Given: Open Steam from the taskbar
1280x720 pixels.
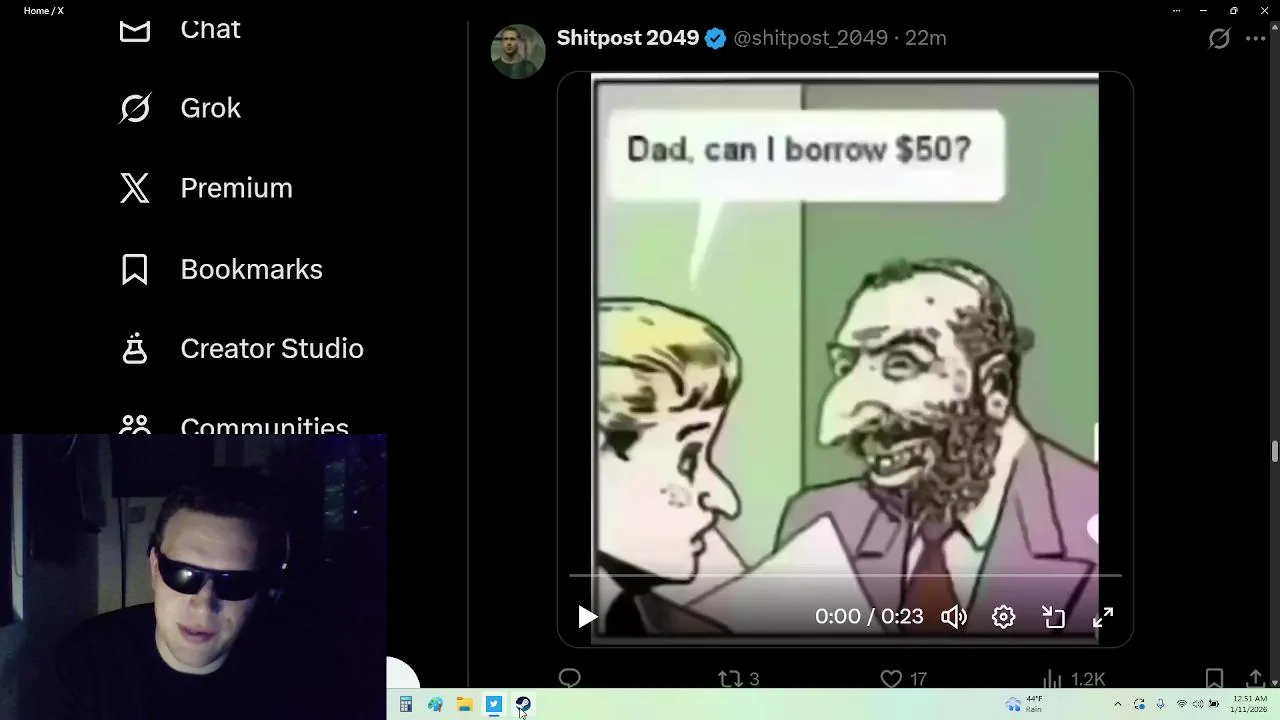Looking at the screenshot, I should (523, 705).
